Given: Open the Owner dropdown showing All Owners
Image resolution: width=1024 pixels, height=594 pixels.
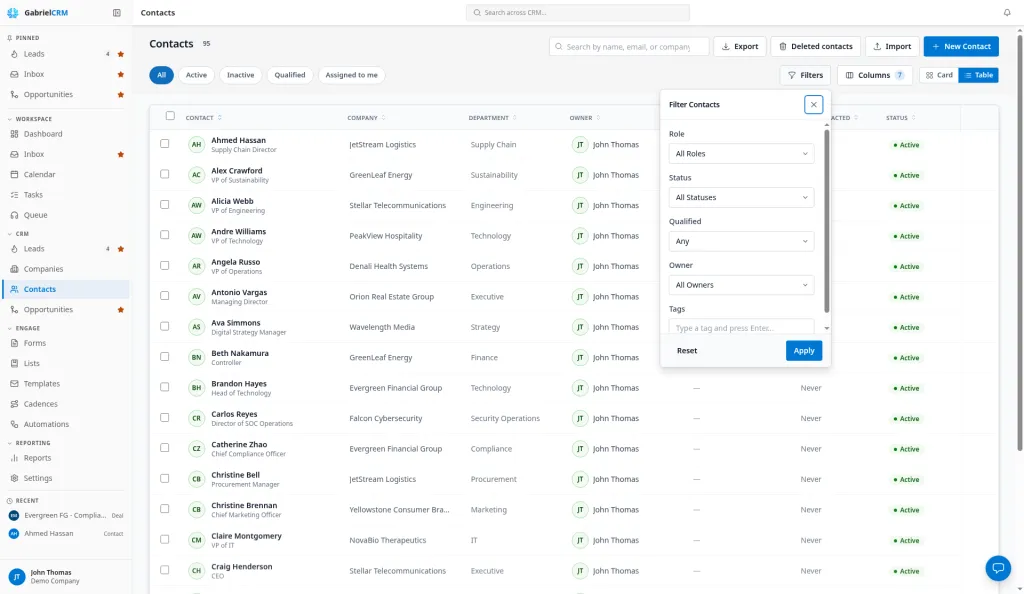Looking at the screenshot, I should click(x=741, y=285).
